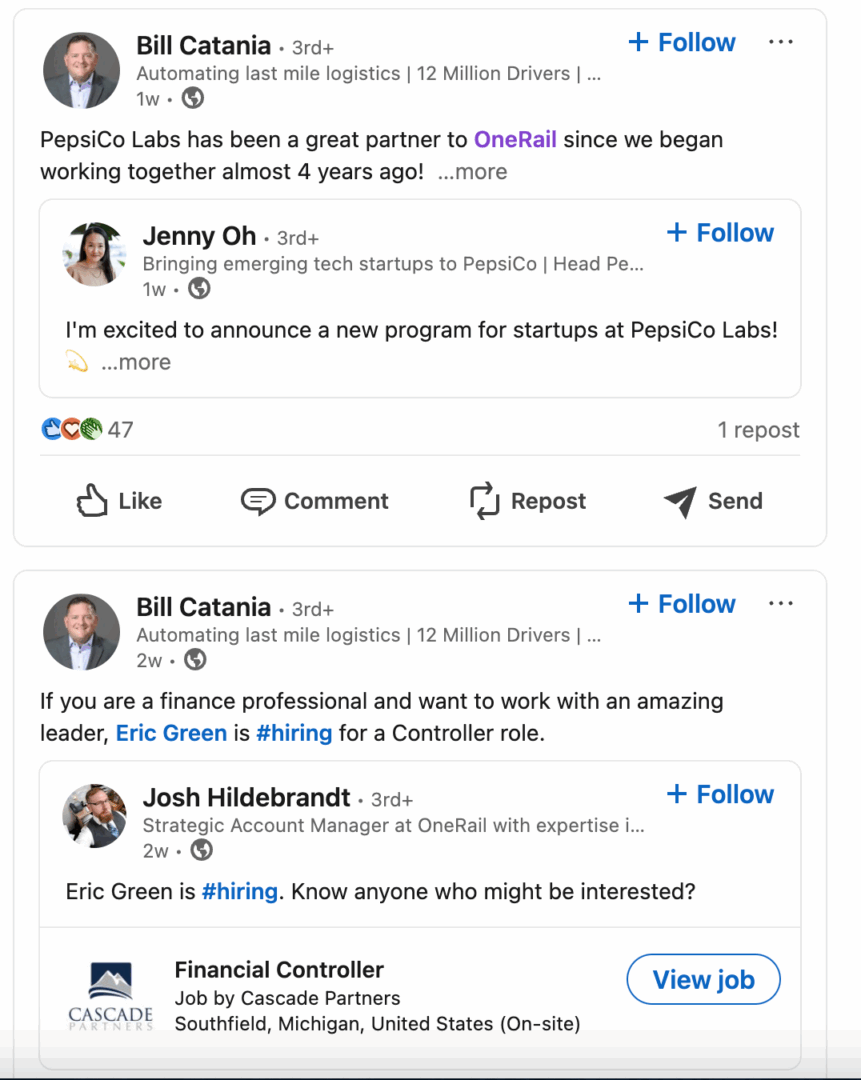Click the Repost arrows icon
Image resolution: width=861 pixels, height=1080 pixels.
[485, 501]
